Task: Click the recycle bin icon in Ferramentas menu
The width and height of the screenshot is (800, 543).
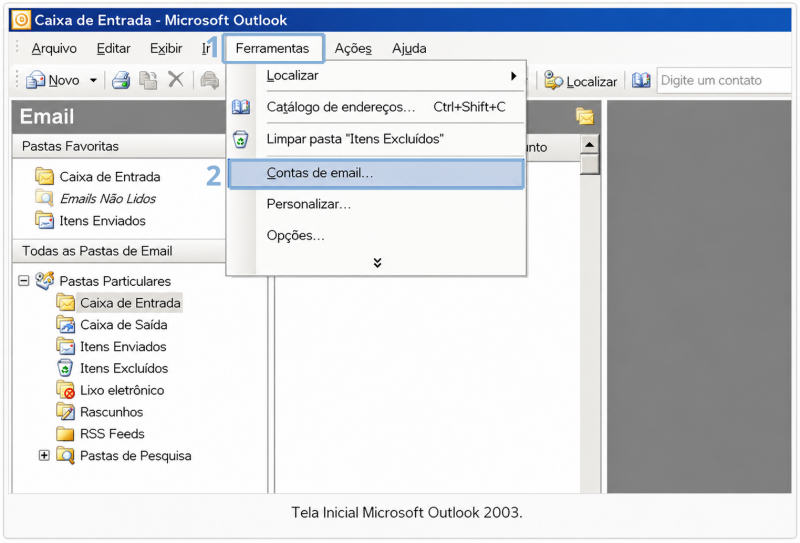Action: click(x=241, y=139)
